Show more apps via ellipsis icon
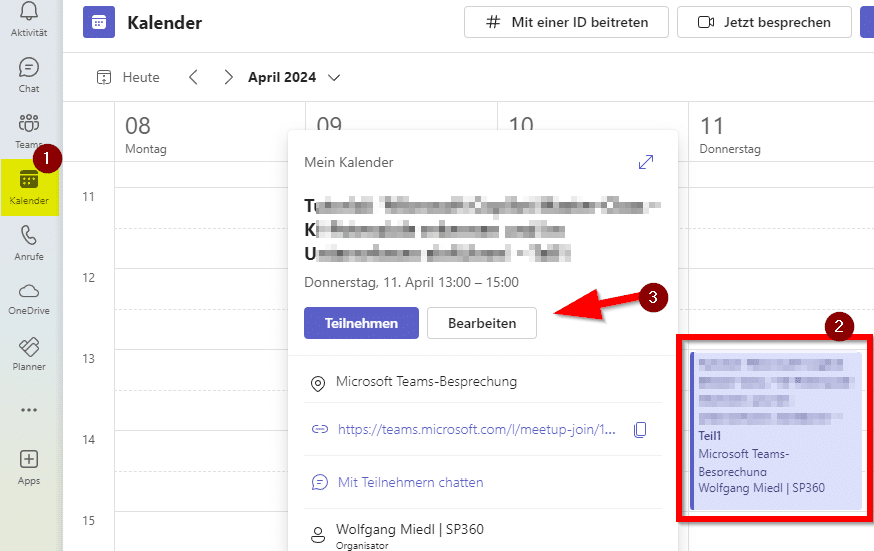The image size is (874, 551). (x=29, y=409)
